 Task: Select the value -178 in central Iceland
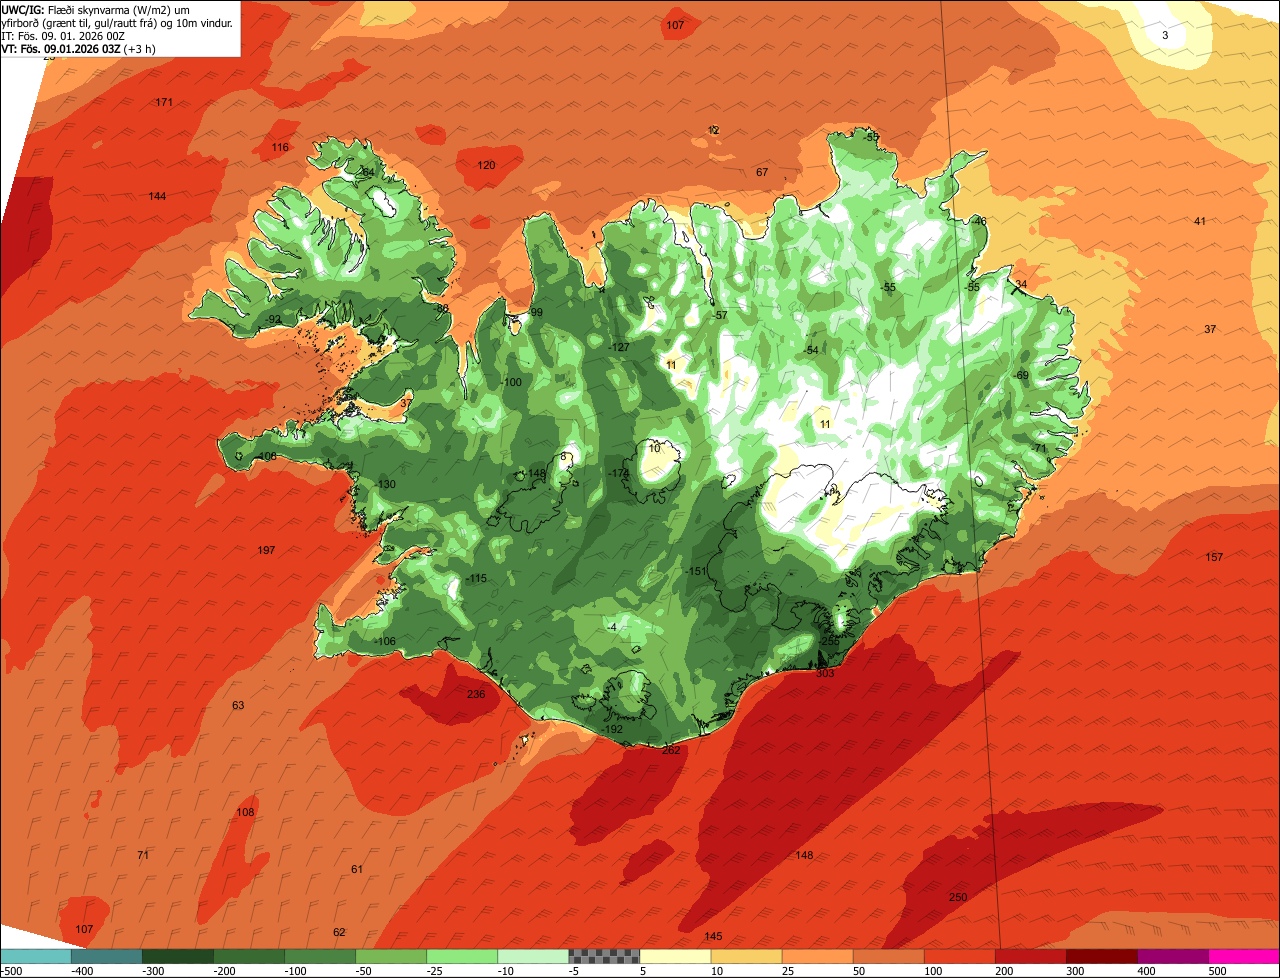620,473
